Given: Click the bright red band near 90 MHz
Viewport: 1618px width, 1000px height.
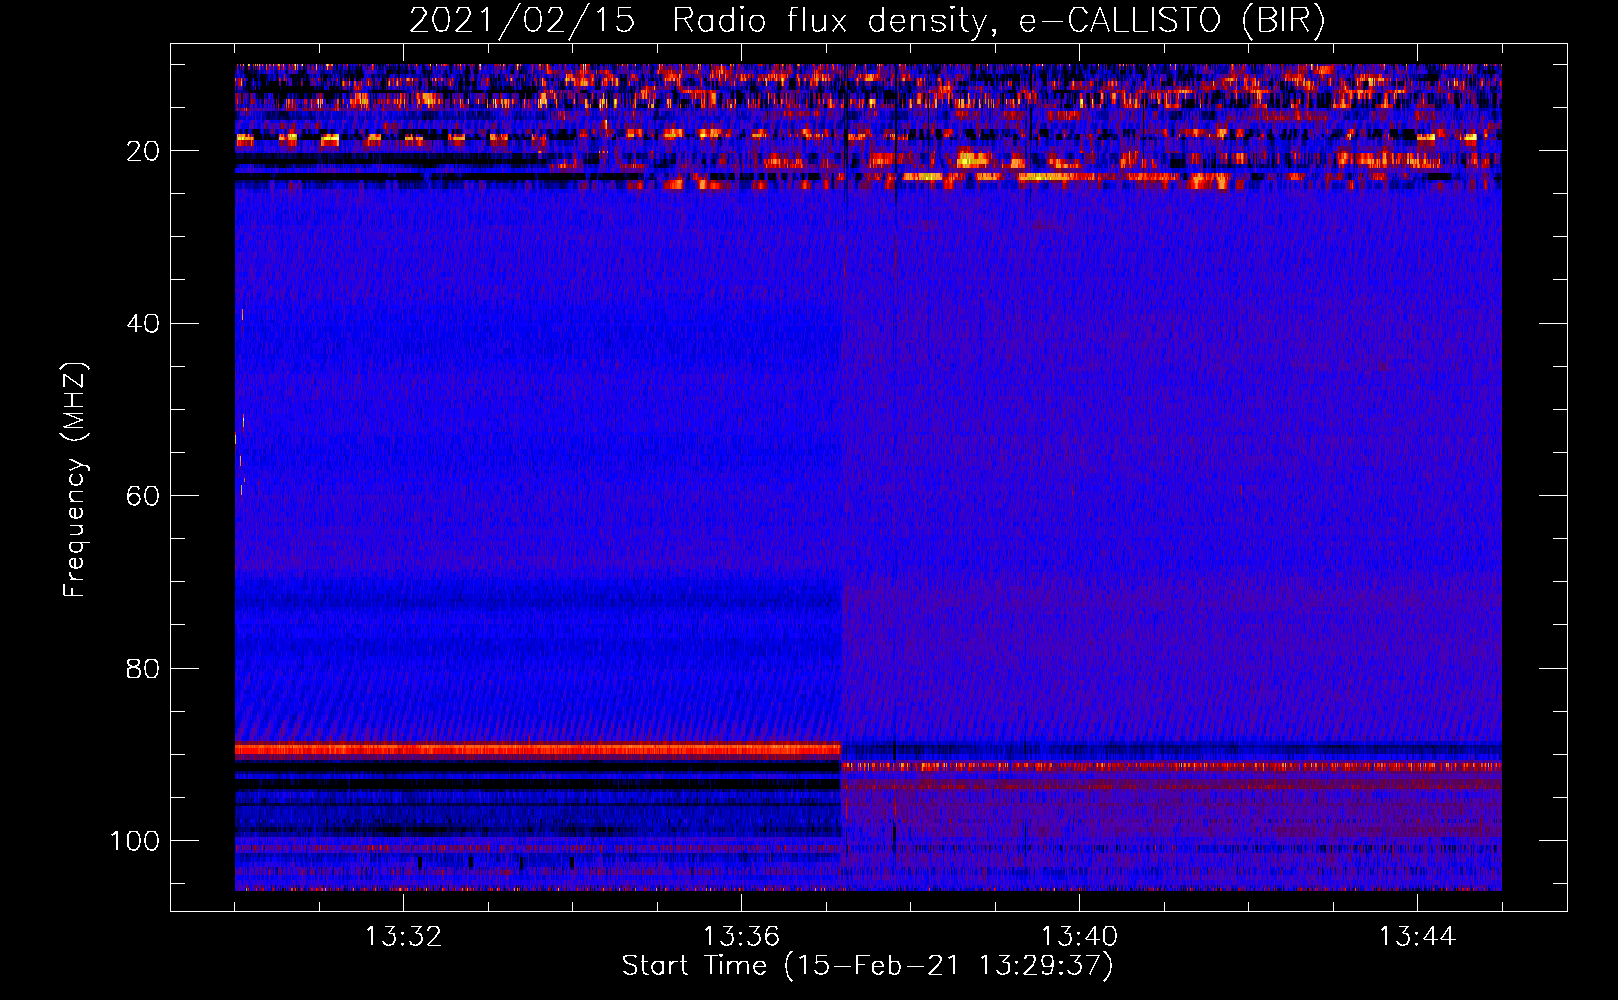Looking at the screenshot, I should [538, 749].
